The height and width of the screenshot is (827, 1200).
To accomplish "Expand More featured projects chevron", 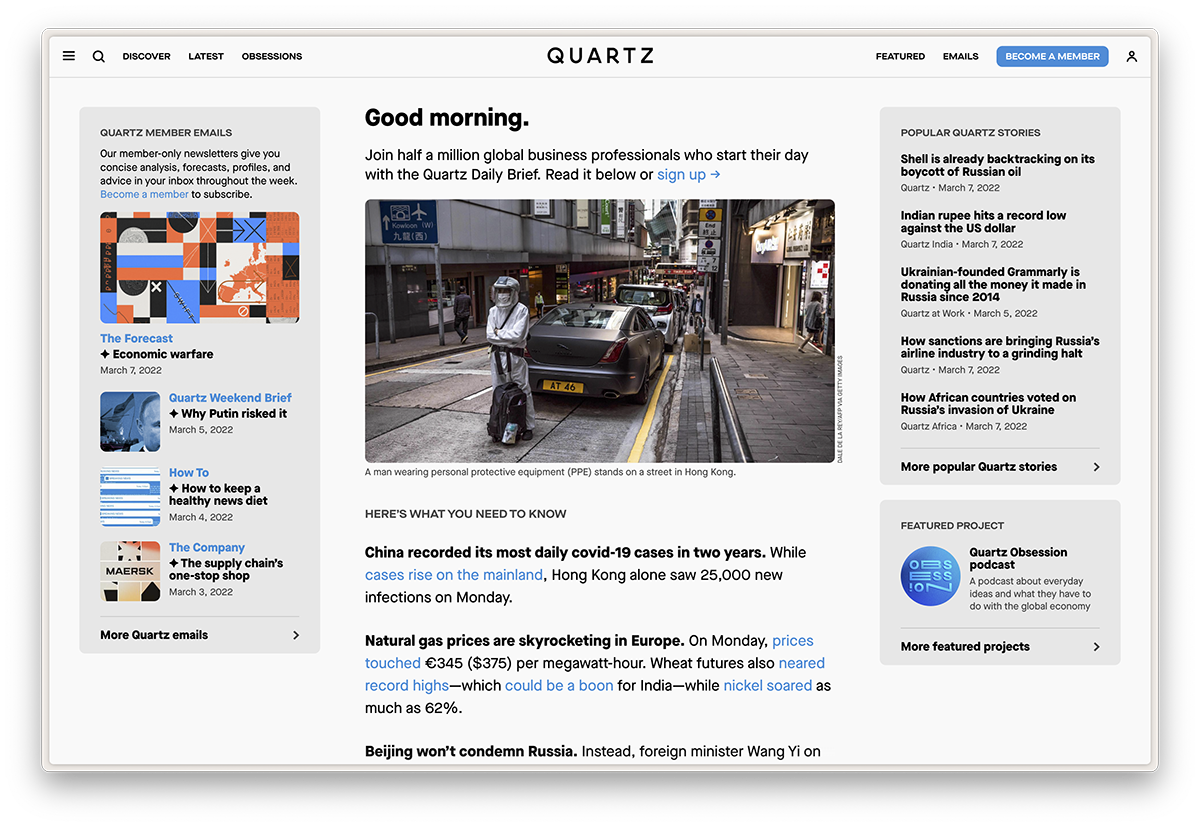I will [x=1096, y=647].
